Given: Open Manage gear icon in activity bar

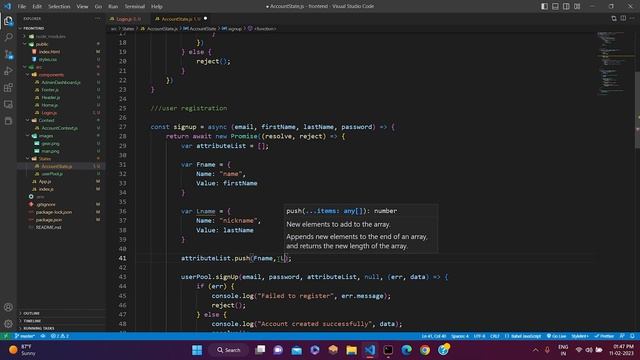Looking at the screenshot, I should click(8, 324).
